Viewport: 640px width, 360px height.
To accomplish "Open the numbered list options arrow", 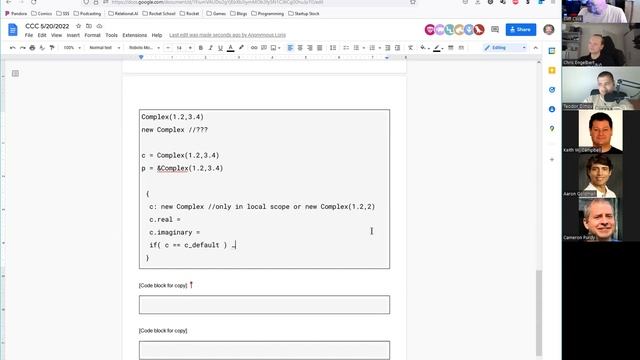I will click(x=380, y=48).
